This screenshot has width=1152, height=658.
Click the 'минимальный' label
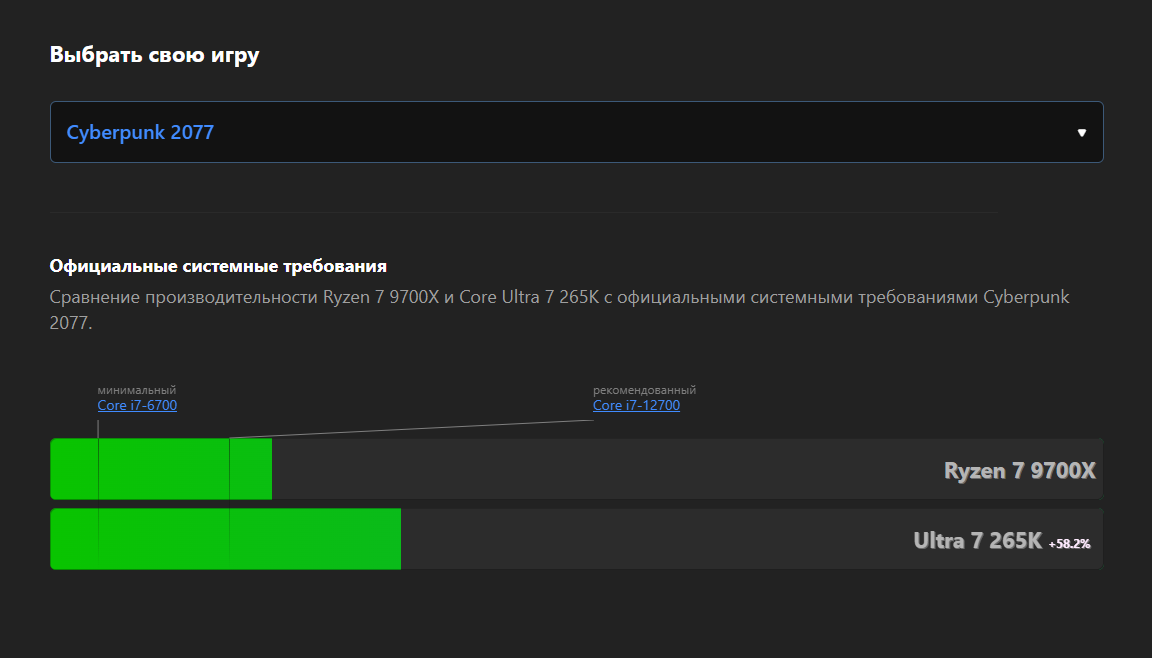tap(137, 390)
